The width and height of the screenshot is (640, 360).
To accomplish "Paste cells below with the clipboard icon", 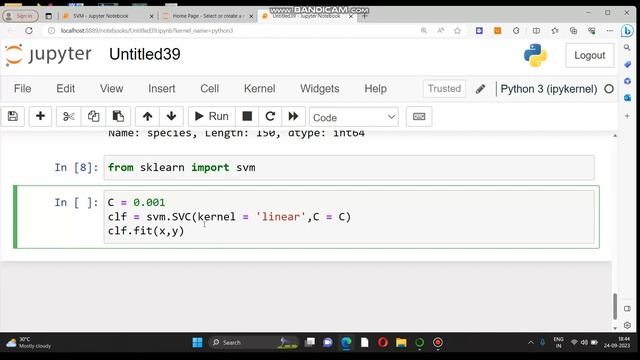I will (118, 116).
